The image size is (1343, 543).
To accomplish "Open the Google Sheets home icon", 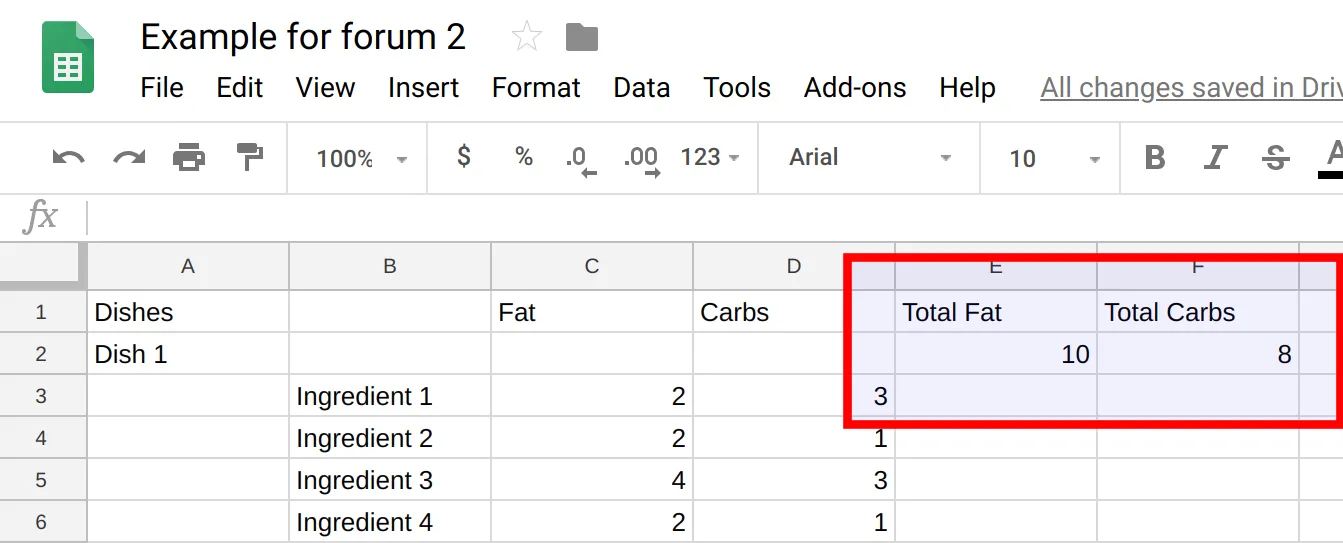I will tap(68, 59).
